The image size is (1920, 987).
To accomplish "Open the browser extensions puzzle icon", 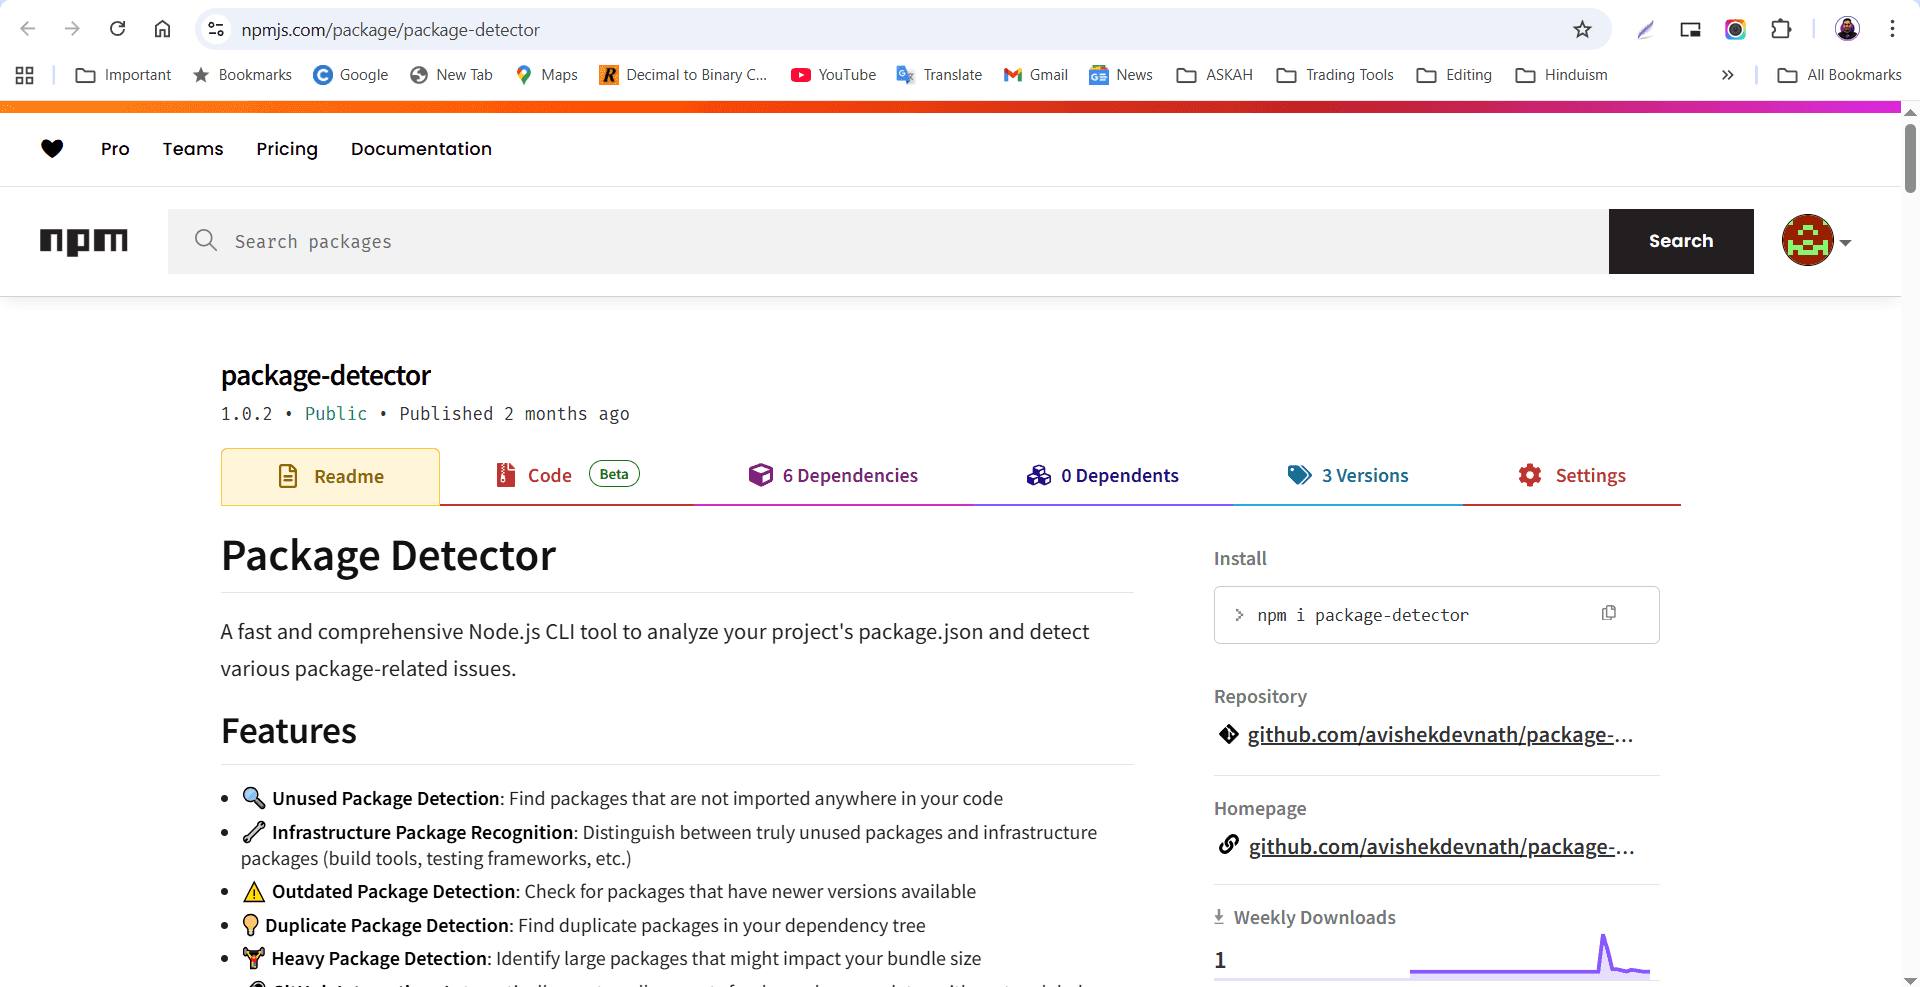I will (x=1781, y=30).
